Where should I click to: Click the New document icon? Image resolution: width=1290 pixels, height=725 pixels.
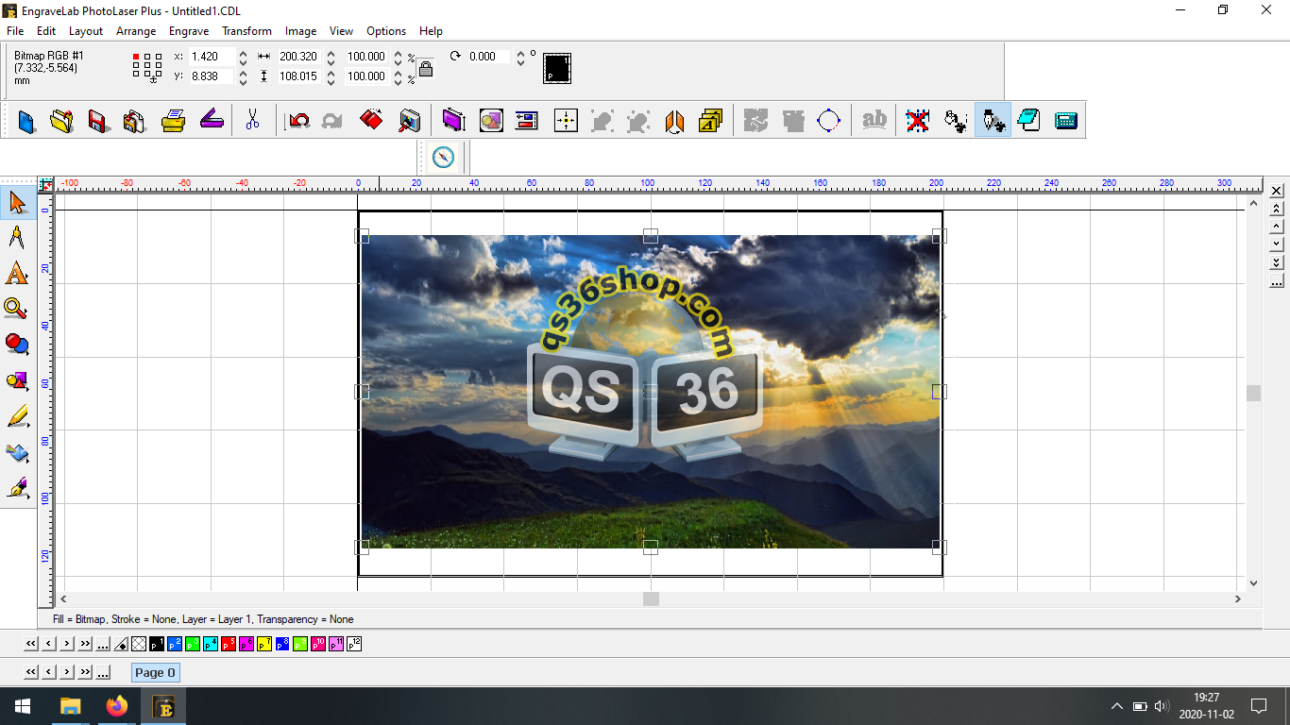coord(26,121)
